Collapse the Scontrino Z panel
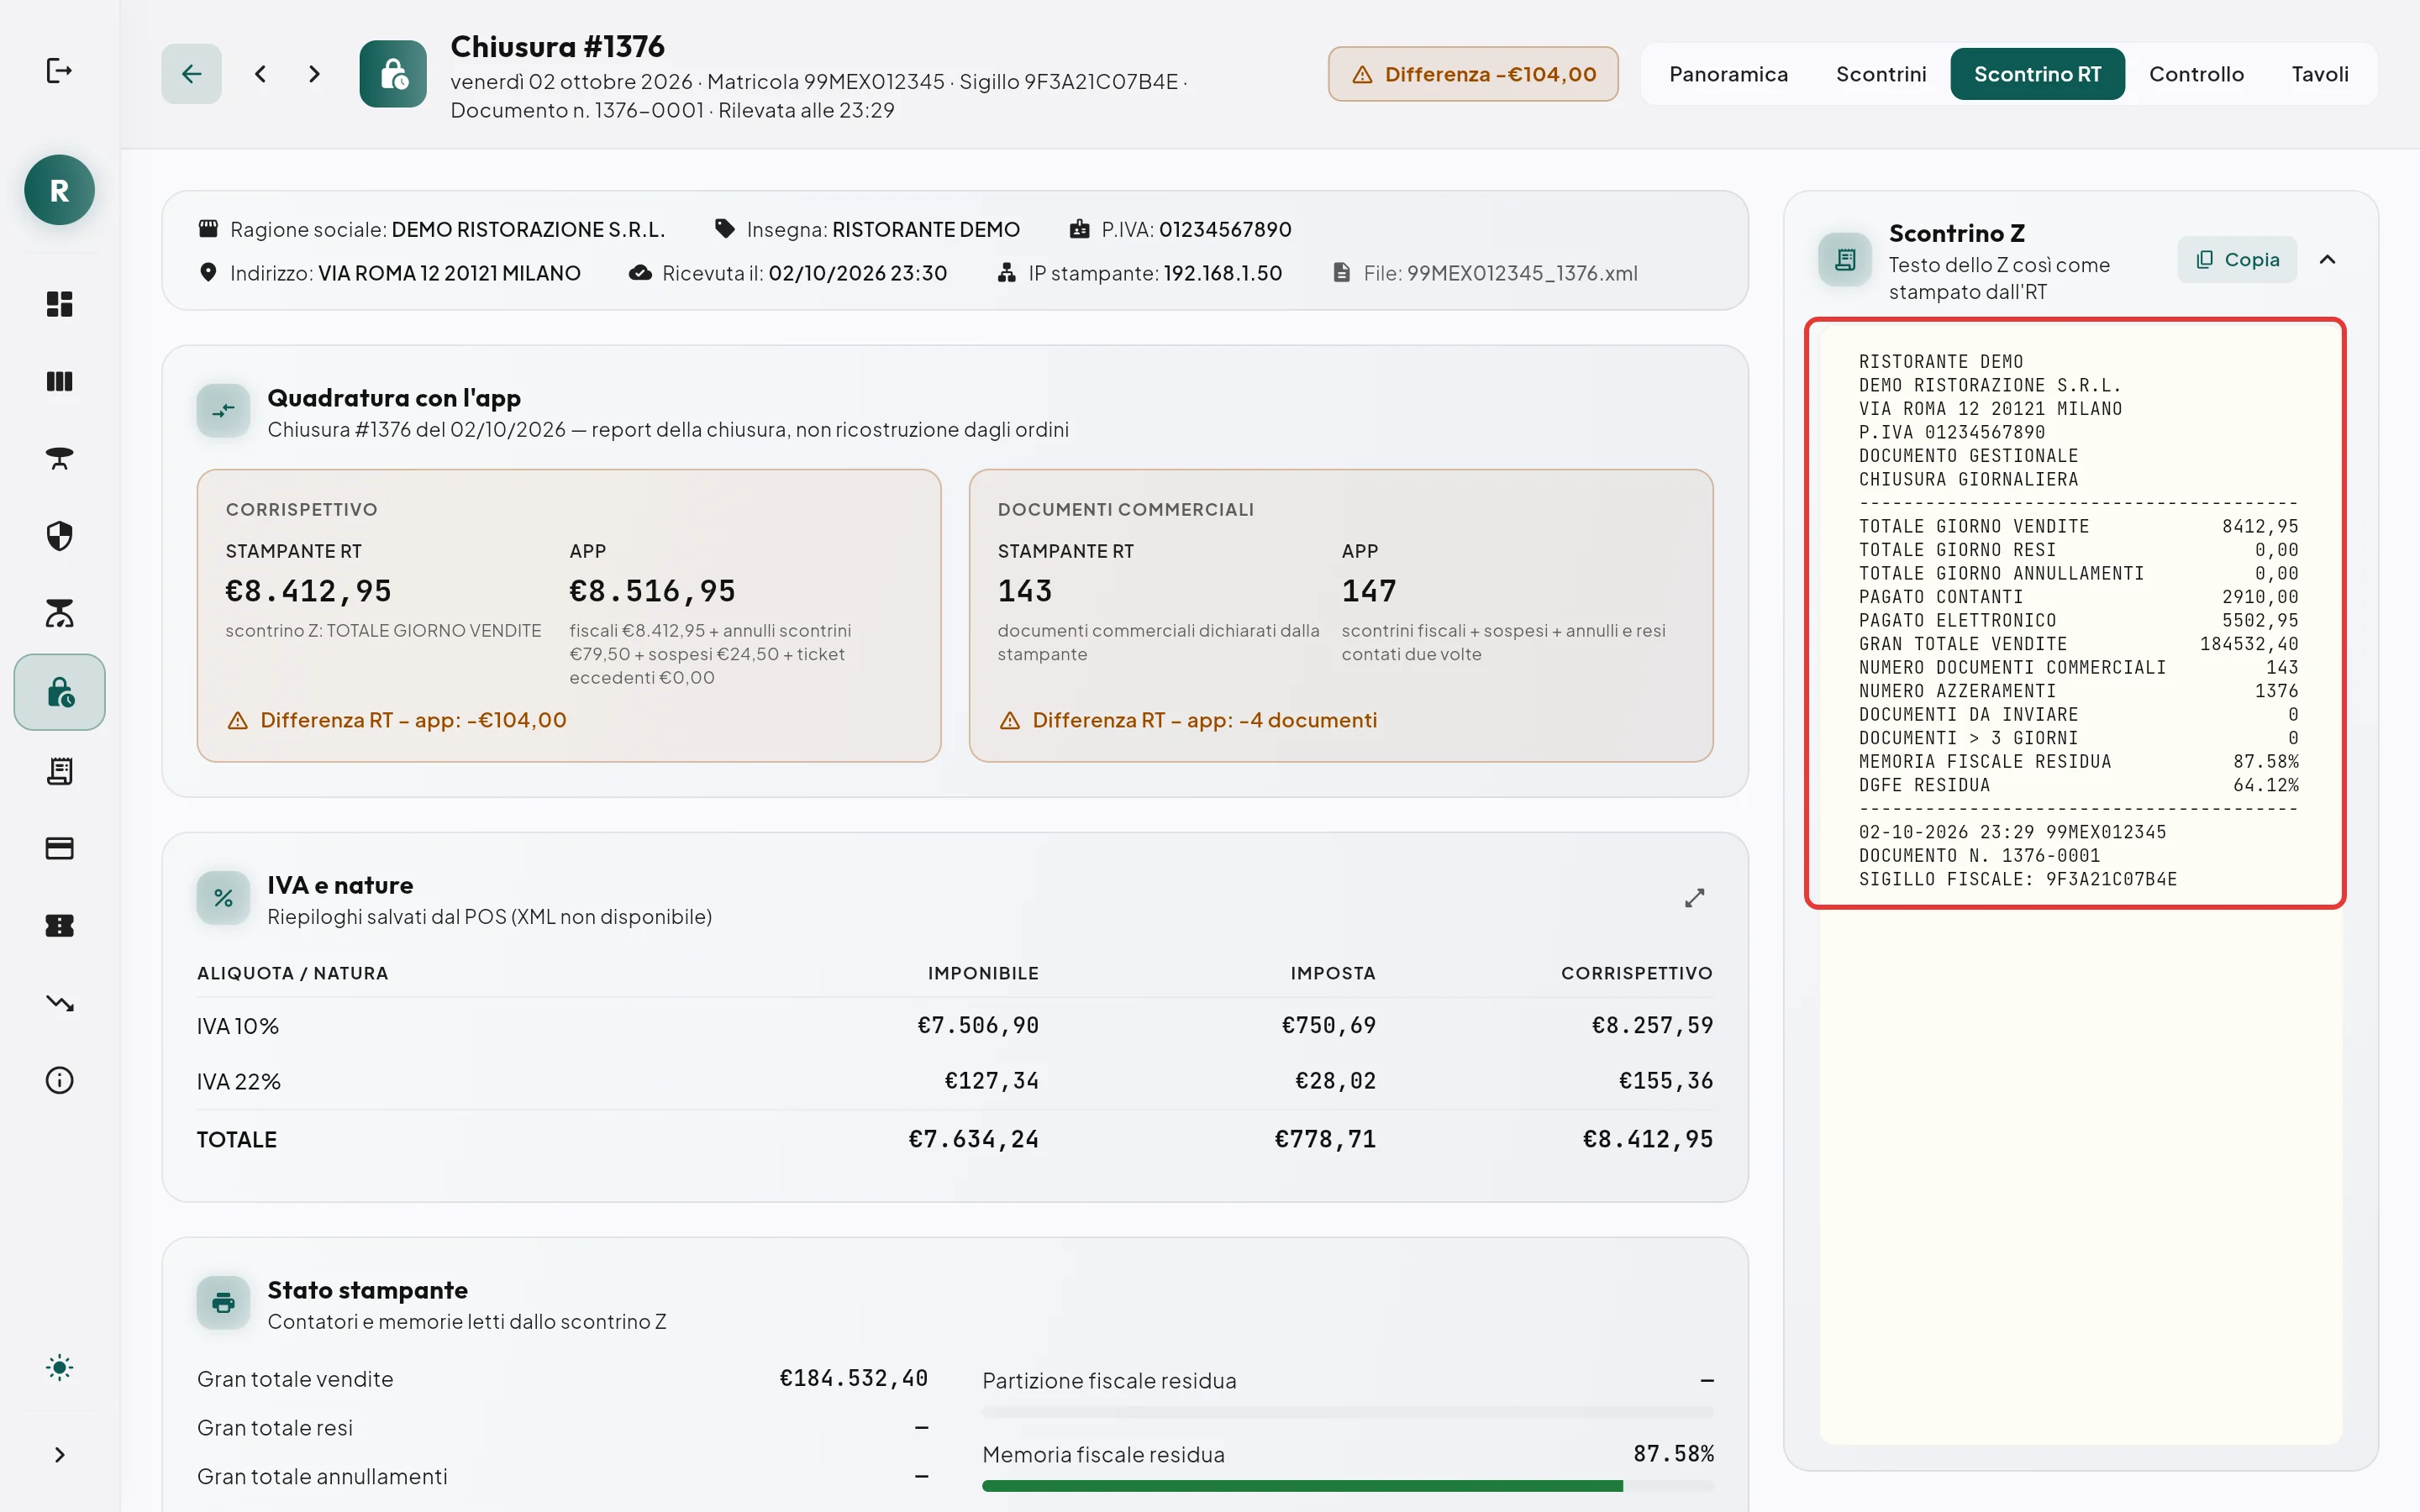 (2327, 260)
